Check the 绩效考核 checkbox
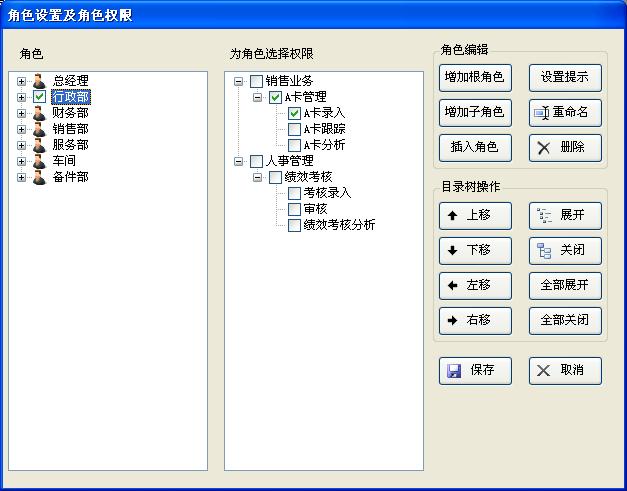 [275, 178]
